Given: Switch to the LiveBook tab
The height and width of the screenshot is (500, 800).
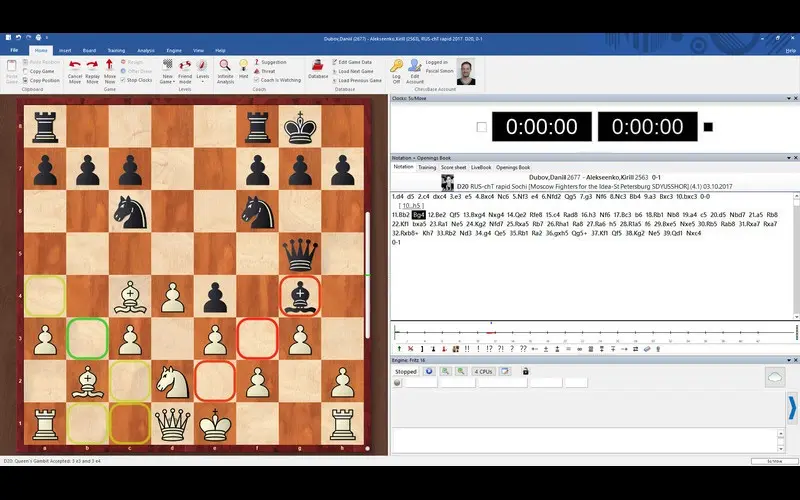Looking at the screenshot, I should tap(481, 167).
